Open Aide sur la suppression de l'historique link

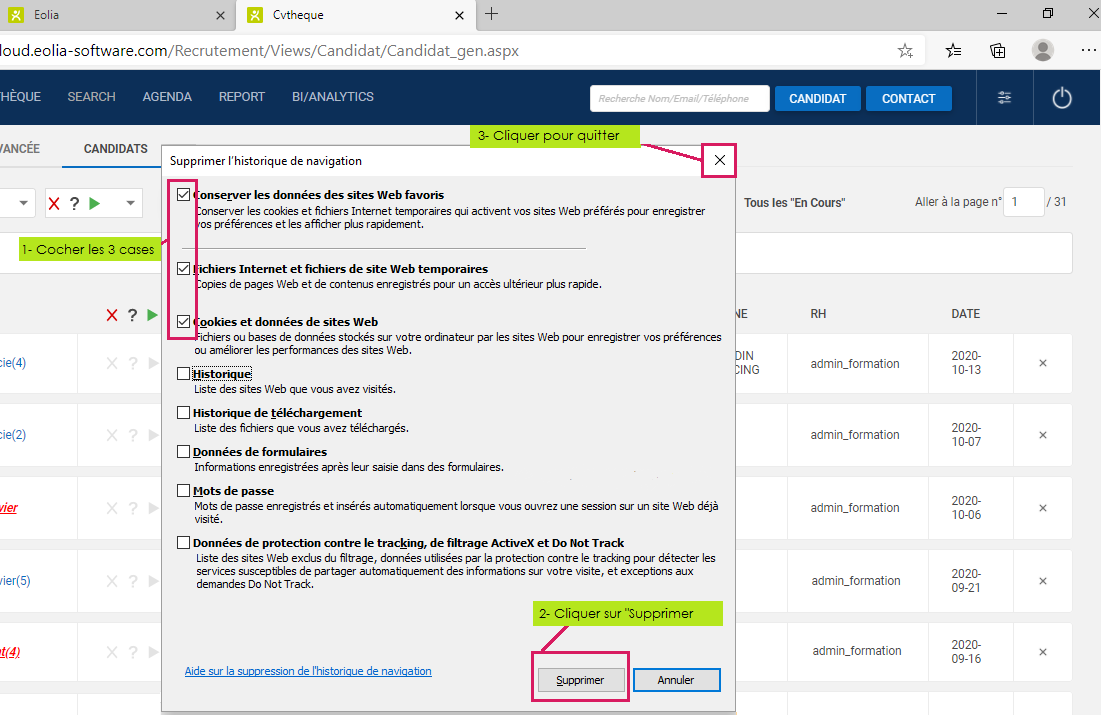coord(308,671)
